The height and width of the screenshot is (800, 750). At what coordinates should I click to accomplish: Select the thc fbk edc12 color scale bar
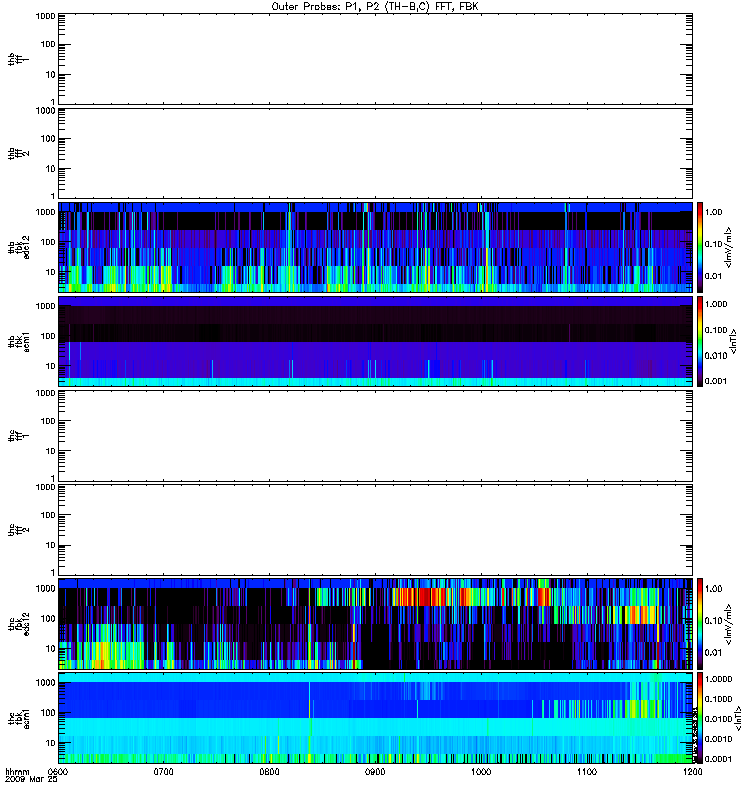pos(700,623)
